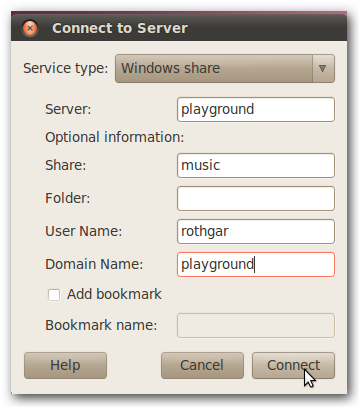The height and width of the screenshot is (409, 361).
Task: Focus the User Name field with rothgar
Action: [256, 231]
